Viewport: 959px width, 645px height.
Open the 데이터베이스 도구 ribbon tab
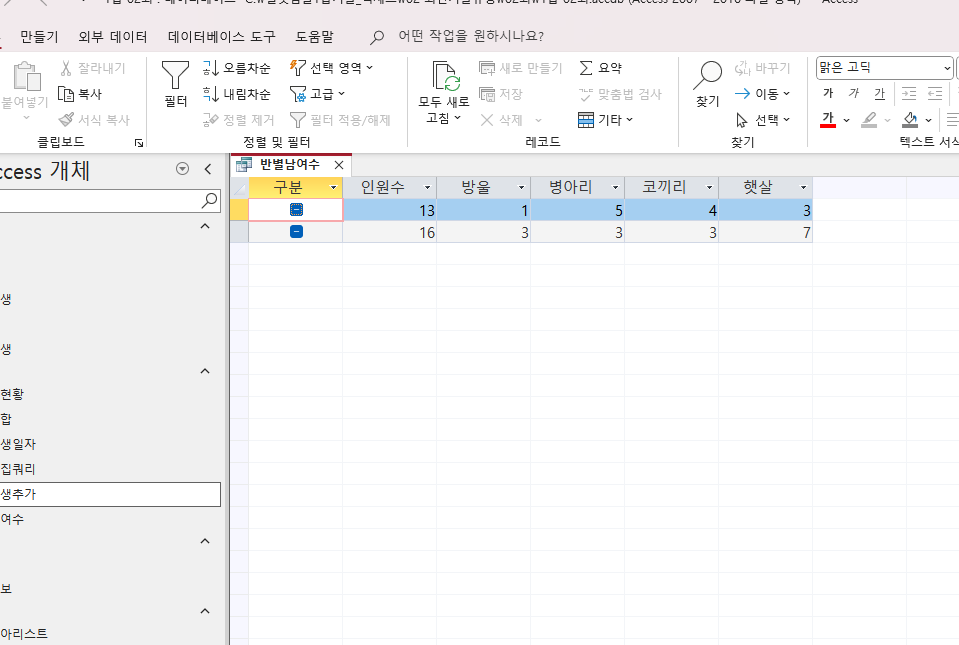(222, 37)
